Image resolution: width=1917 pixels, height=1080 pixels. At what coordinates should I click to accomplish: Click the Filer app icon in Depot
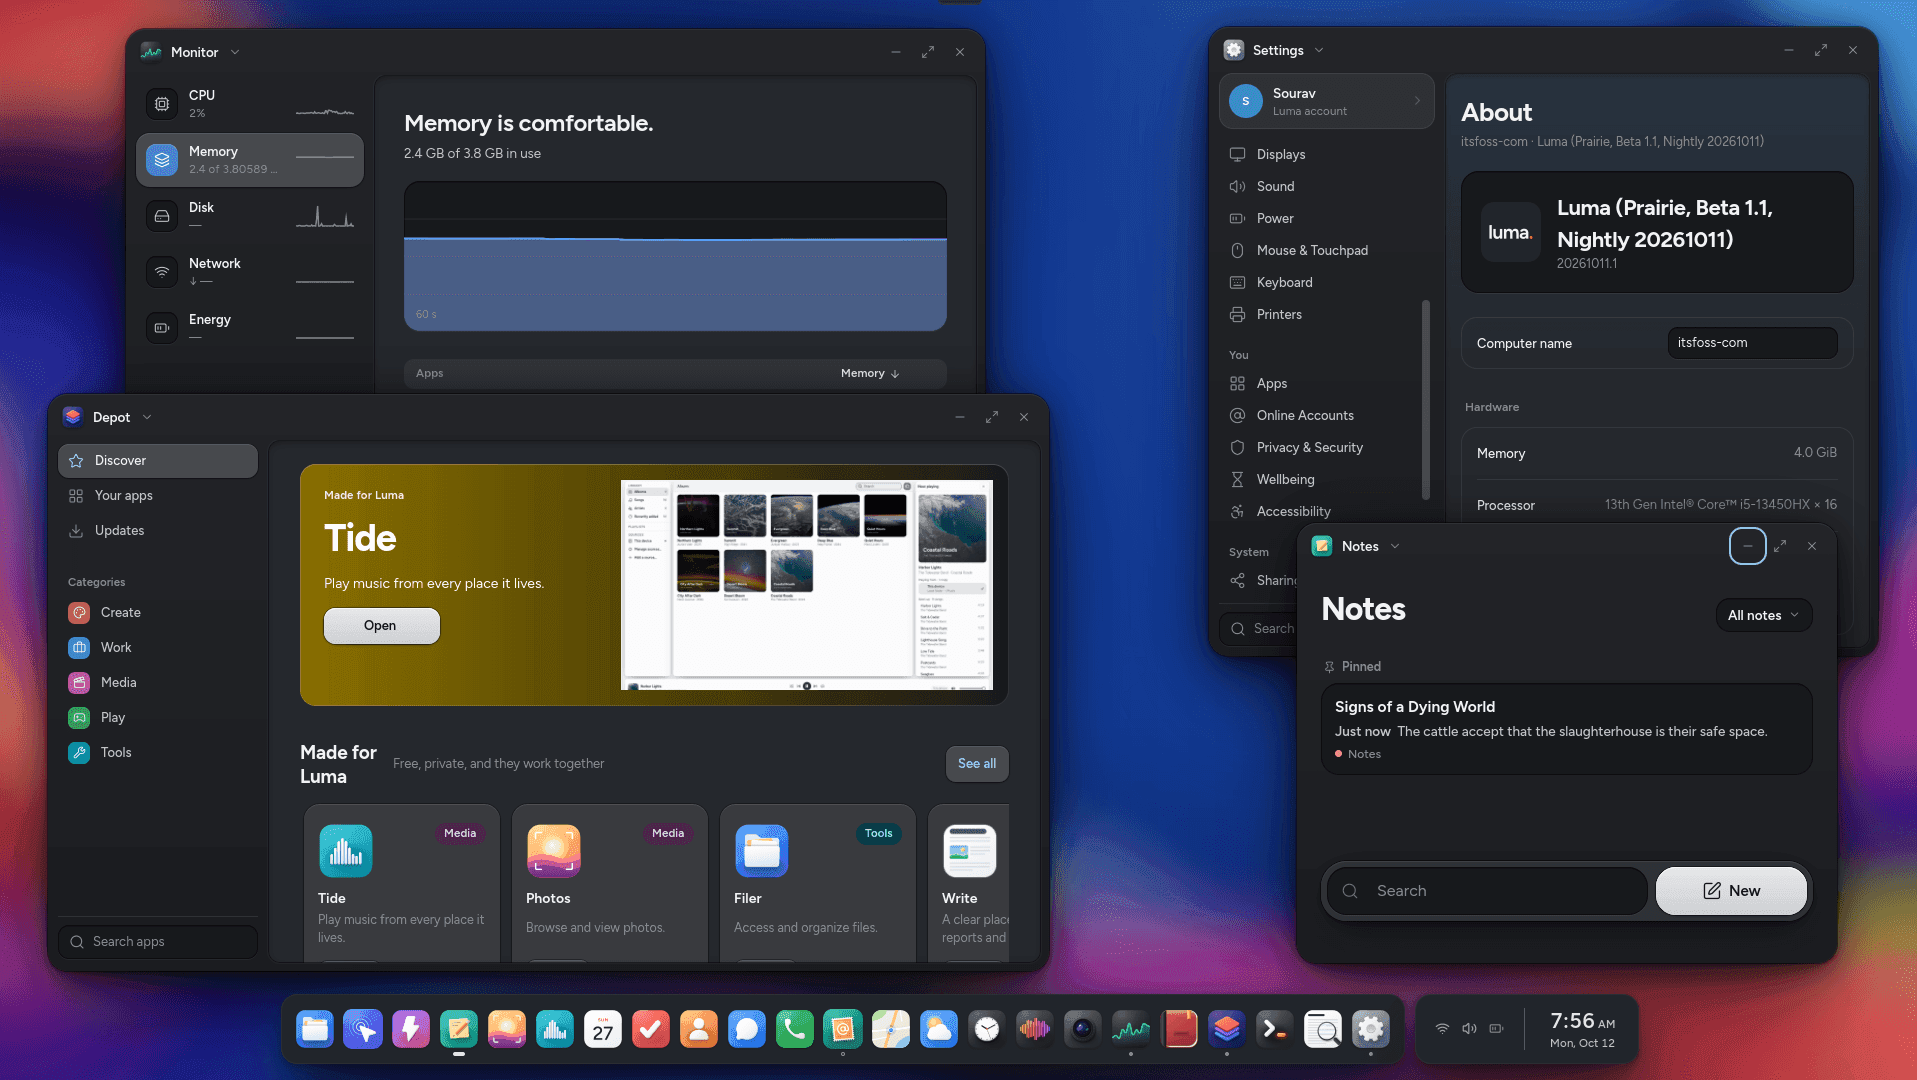(762, 851)
